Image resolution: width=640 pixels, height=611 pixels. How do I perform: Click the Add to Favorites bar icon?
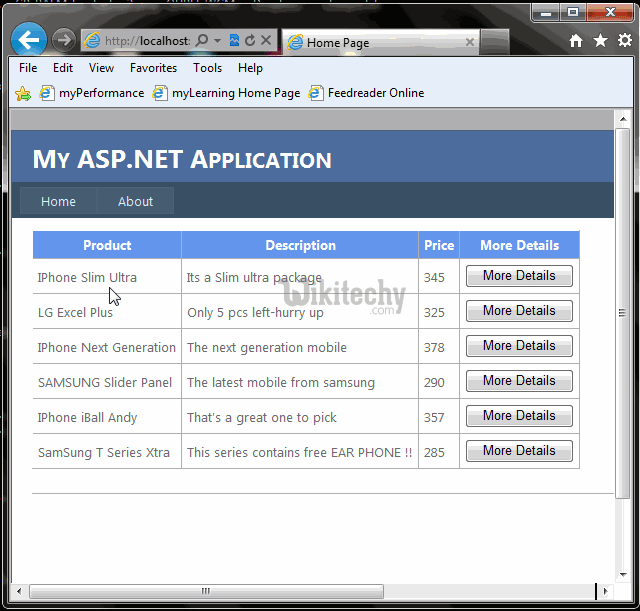23,93
